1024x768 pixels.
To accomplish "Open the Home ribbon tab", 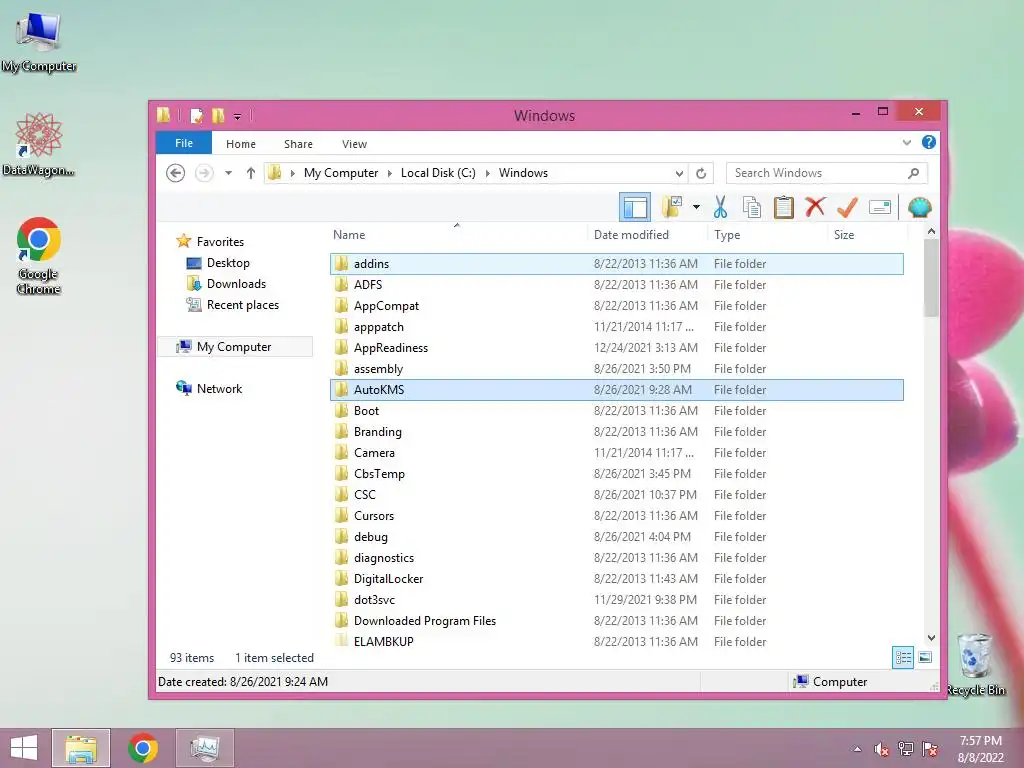I will pyautogui.click(x=241, y=144).
